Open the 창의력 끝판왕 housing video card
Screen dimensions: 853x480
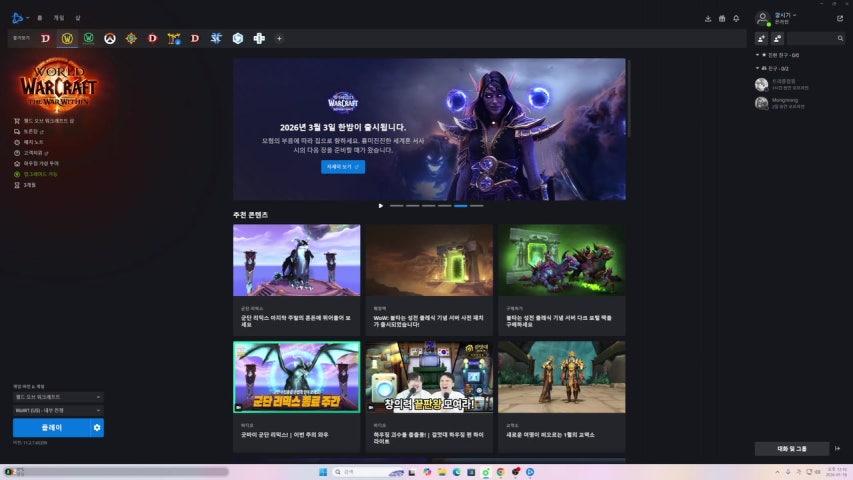tap(429, 396)
